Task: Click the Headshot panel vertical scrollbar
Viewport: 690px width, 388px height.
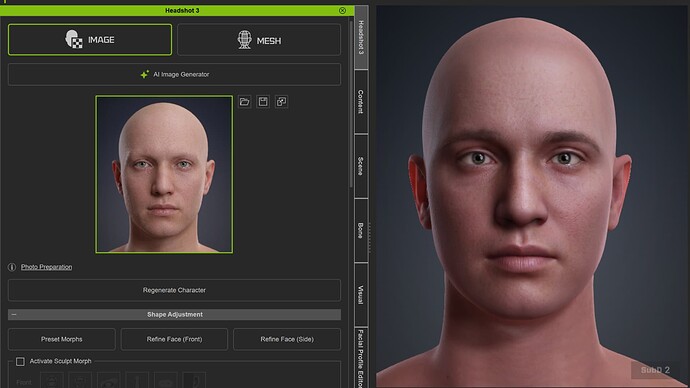Action: (351, 104)
